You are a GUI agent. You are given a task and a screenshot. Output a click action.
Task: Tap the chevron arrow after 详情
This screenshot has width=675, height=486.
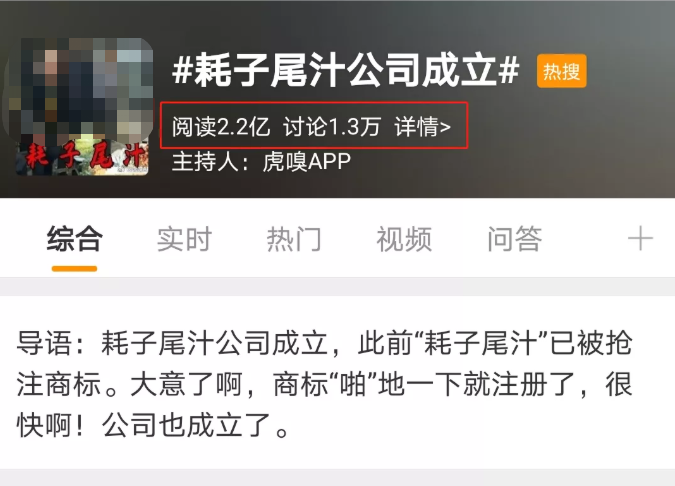click(446, 127)
